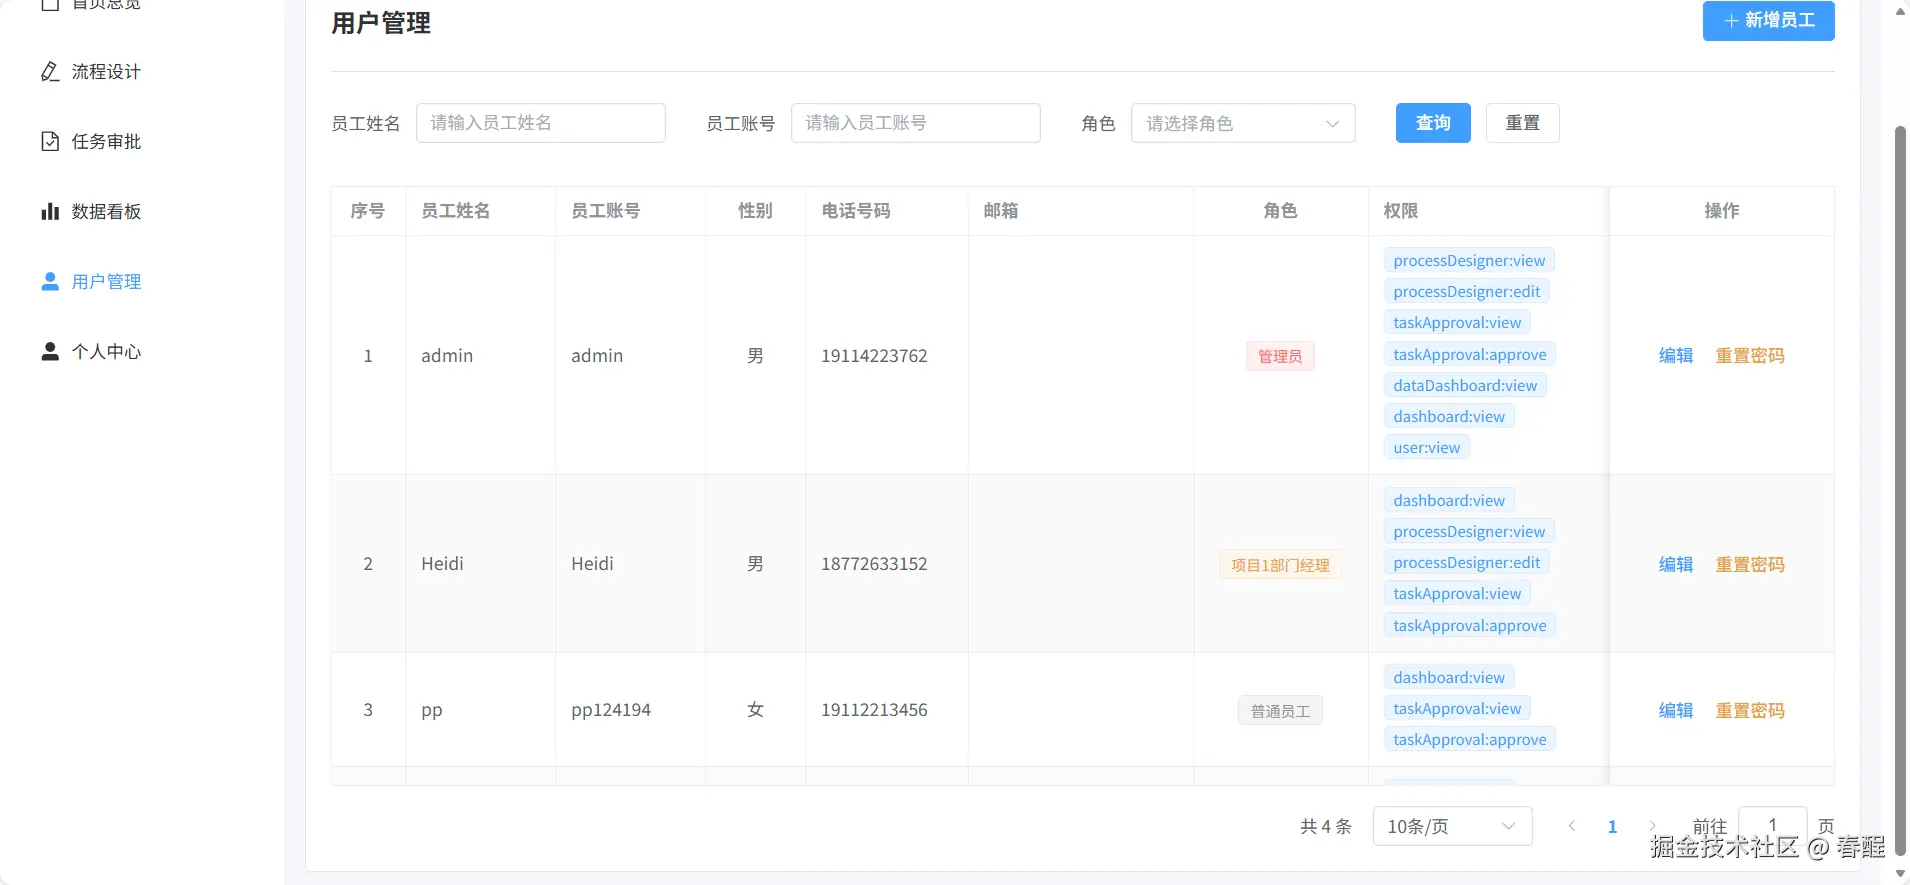Click the previous page arrow icon

[1572, 826]
